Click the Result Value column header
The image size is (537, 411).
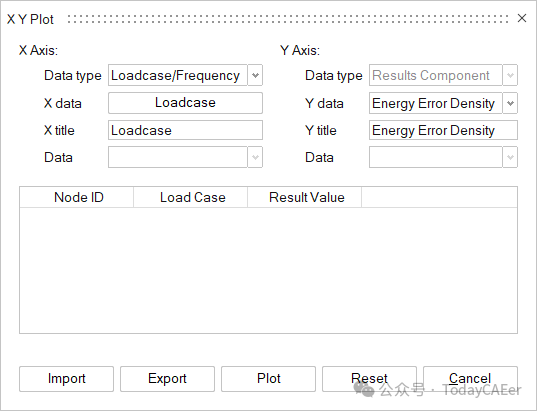coord(304,197)
